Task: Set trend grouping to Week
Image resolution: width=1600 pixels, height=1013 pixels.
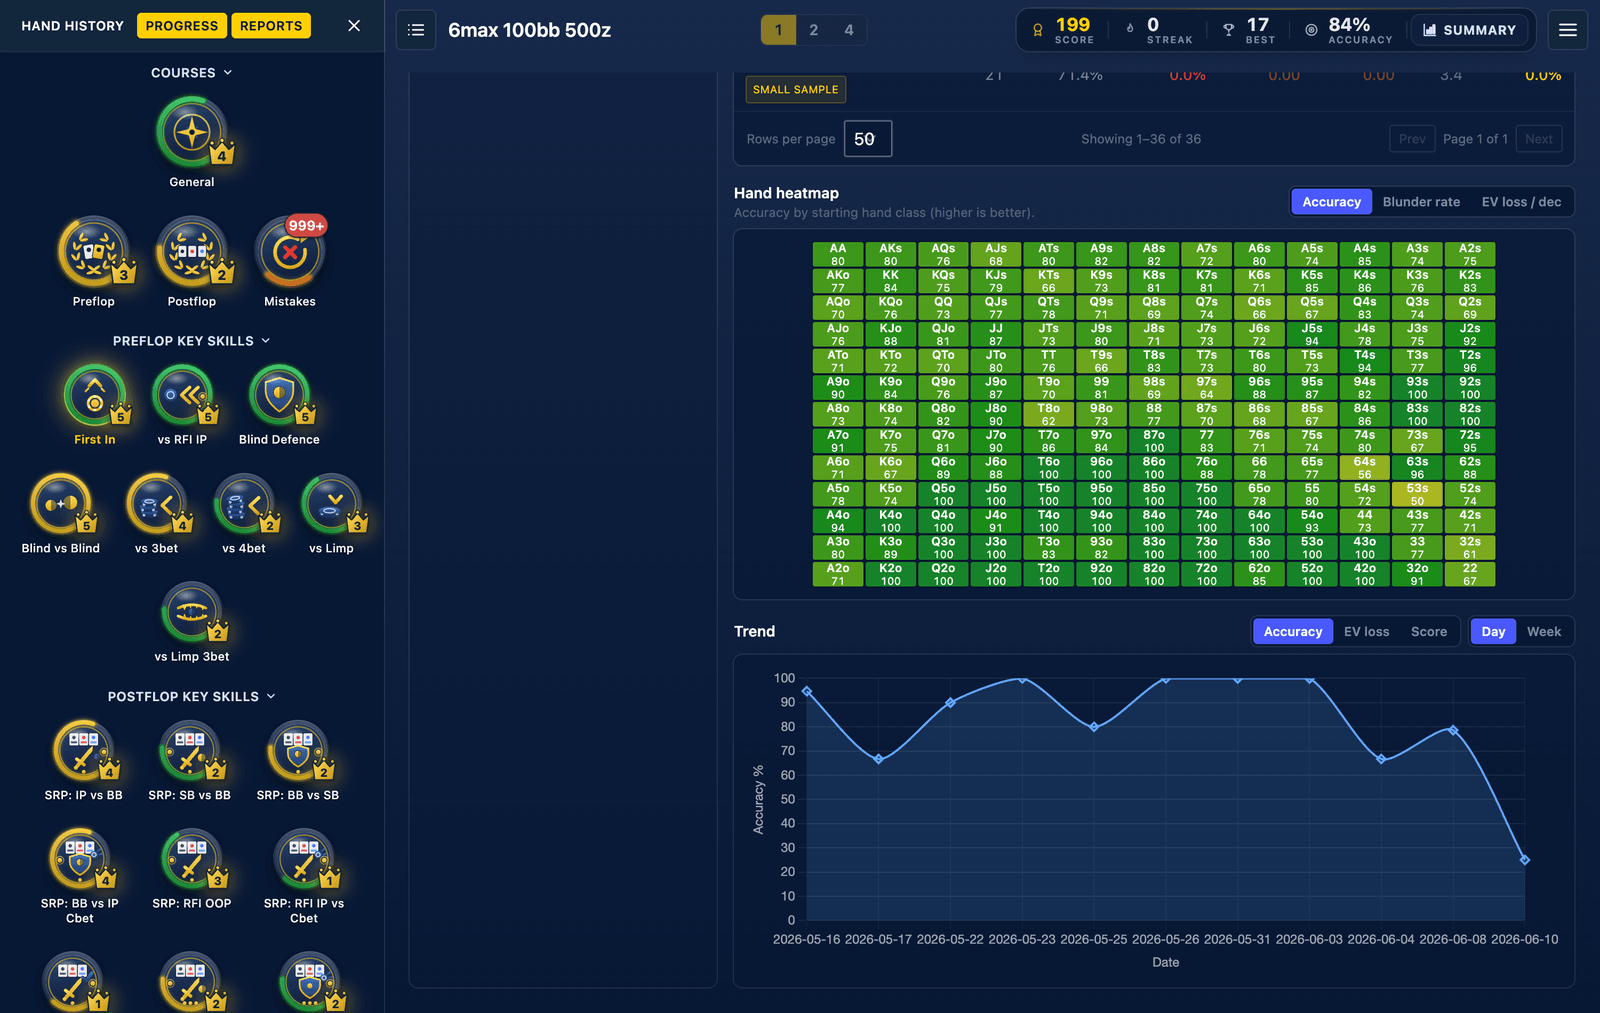Action: (1543, 632)
